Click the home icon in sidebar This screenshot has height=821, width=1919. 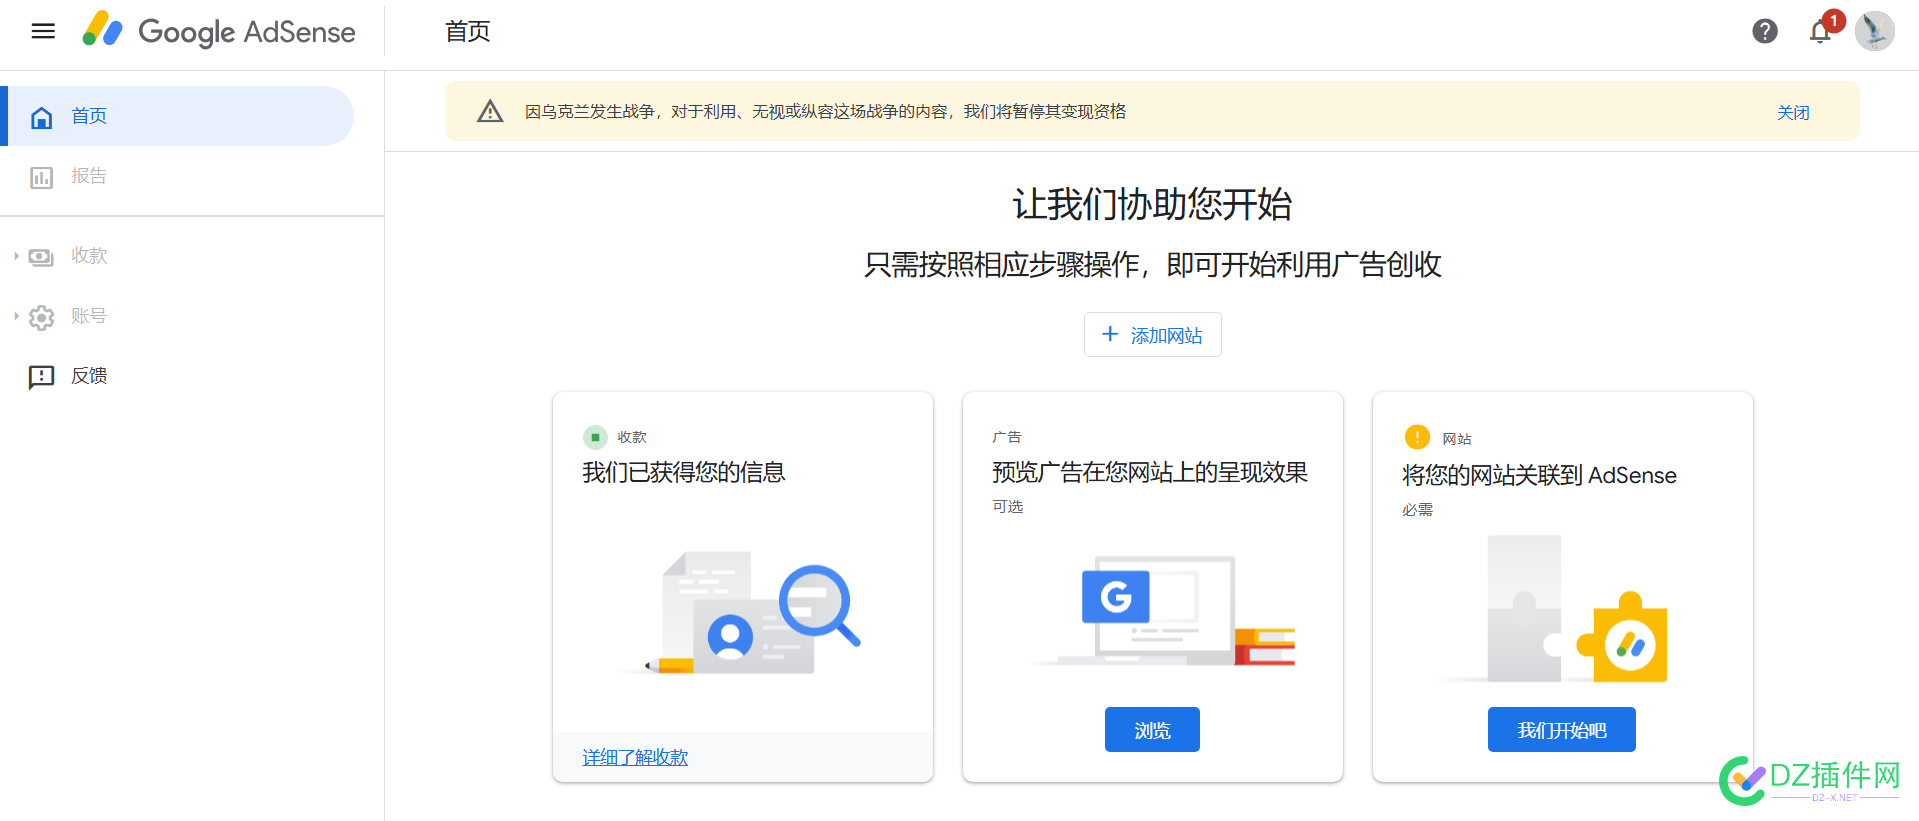(x=42, y=117)
